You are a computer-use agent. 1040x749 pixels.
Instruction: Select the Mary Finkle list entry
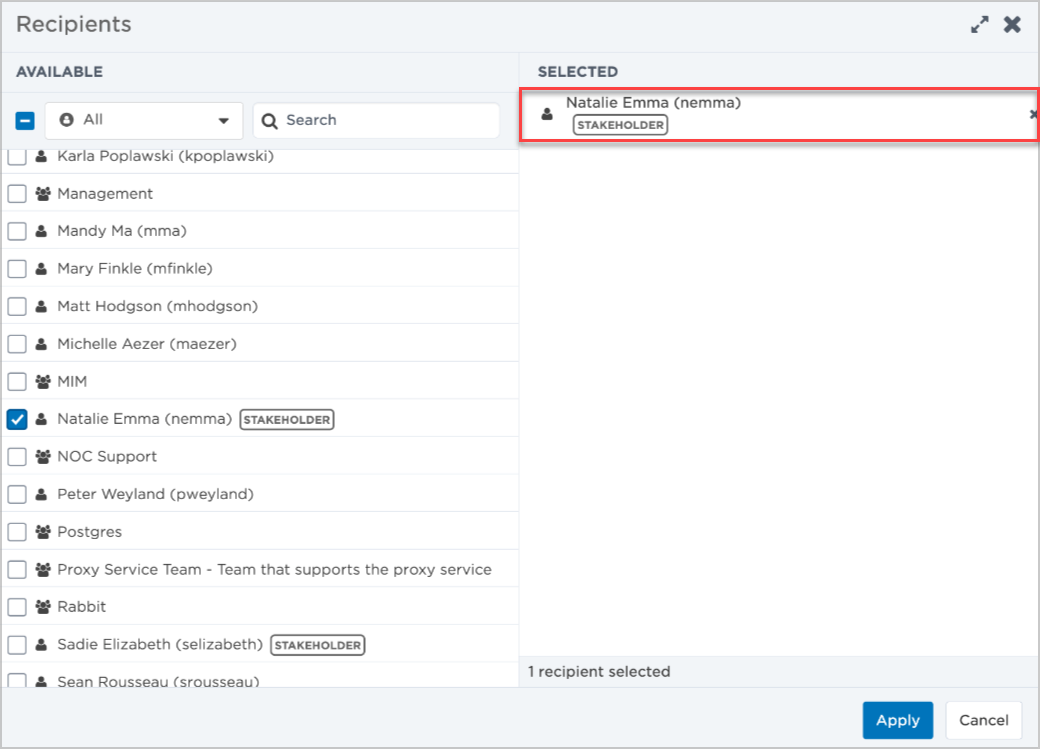(135, 269)
